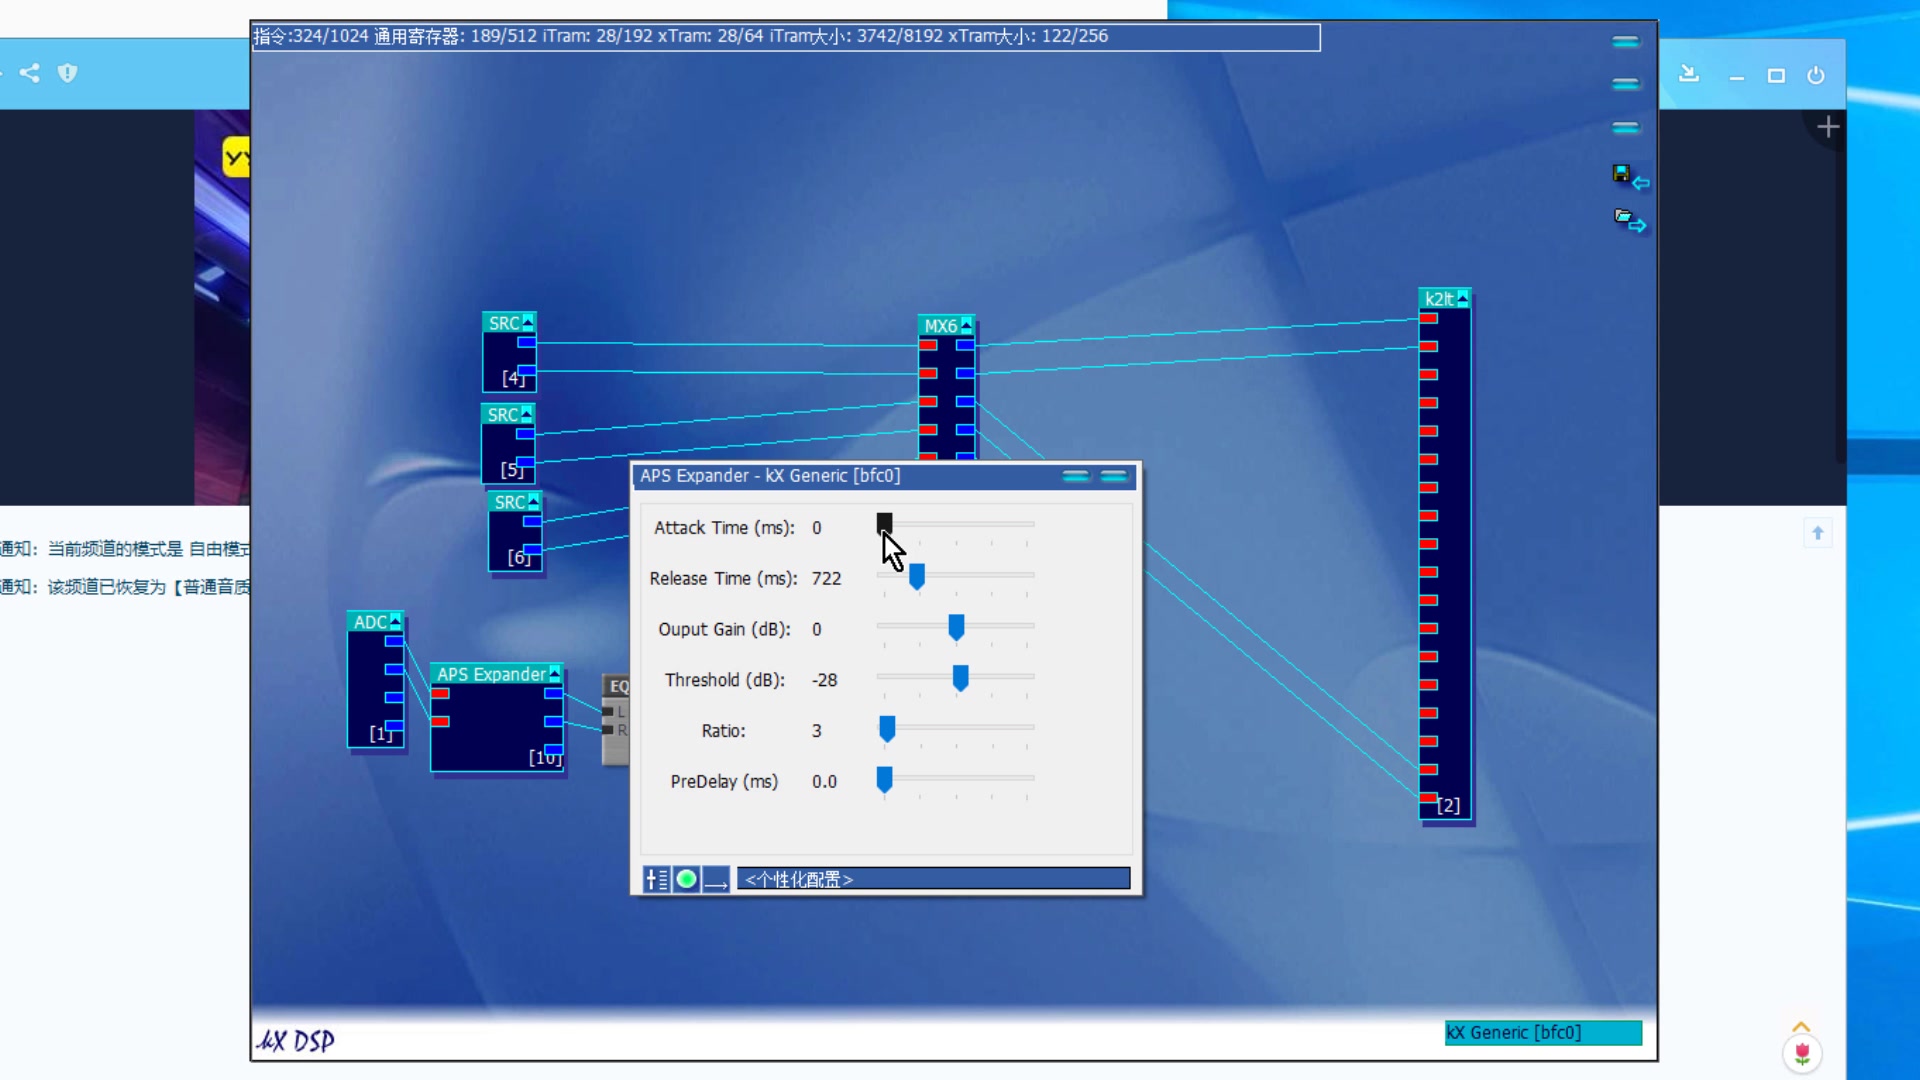The height and width of the screenshot is (1080, 1920).
Task: Click the Threshold value -28
Action: [x=824, y=680]
